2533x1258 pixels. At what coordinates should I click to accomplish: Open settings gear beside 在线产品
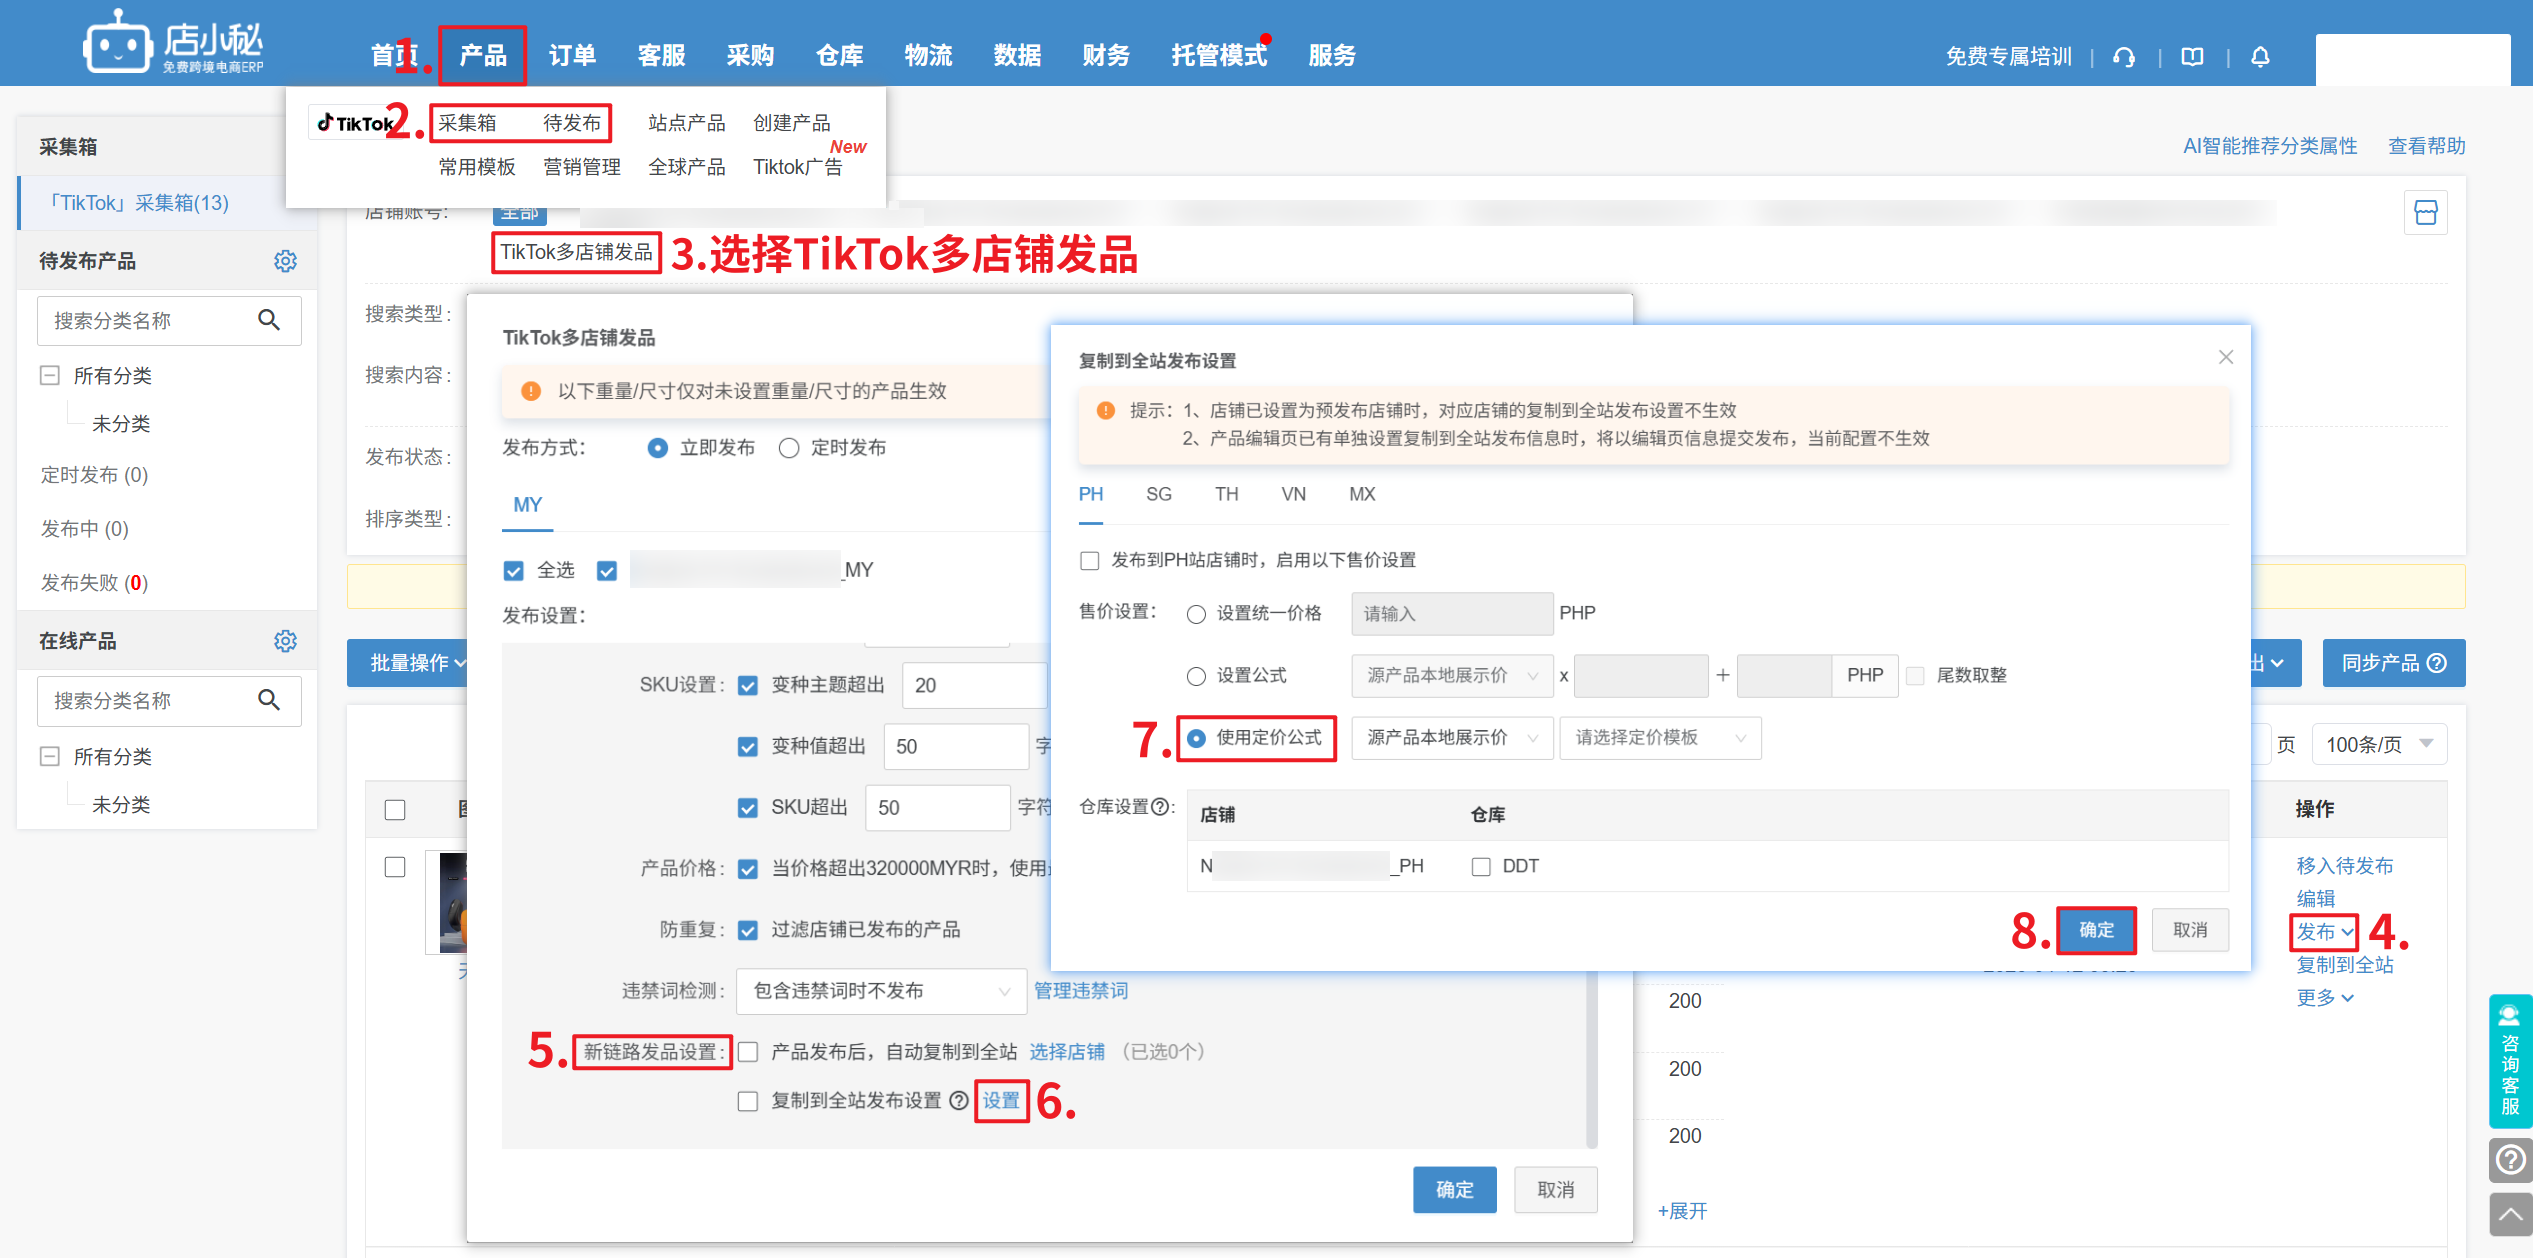[x=285, y=641]
